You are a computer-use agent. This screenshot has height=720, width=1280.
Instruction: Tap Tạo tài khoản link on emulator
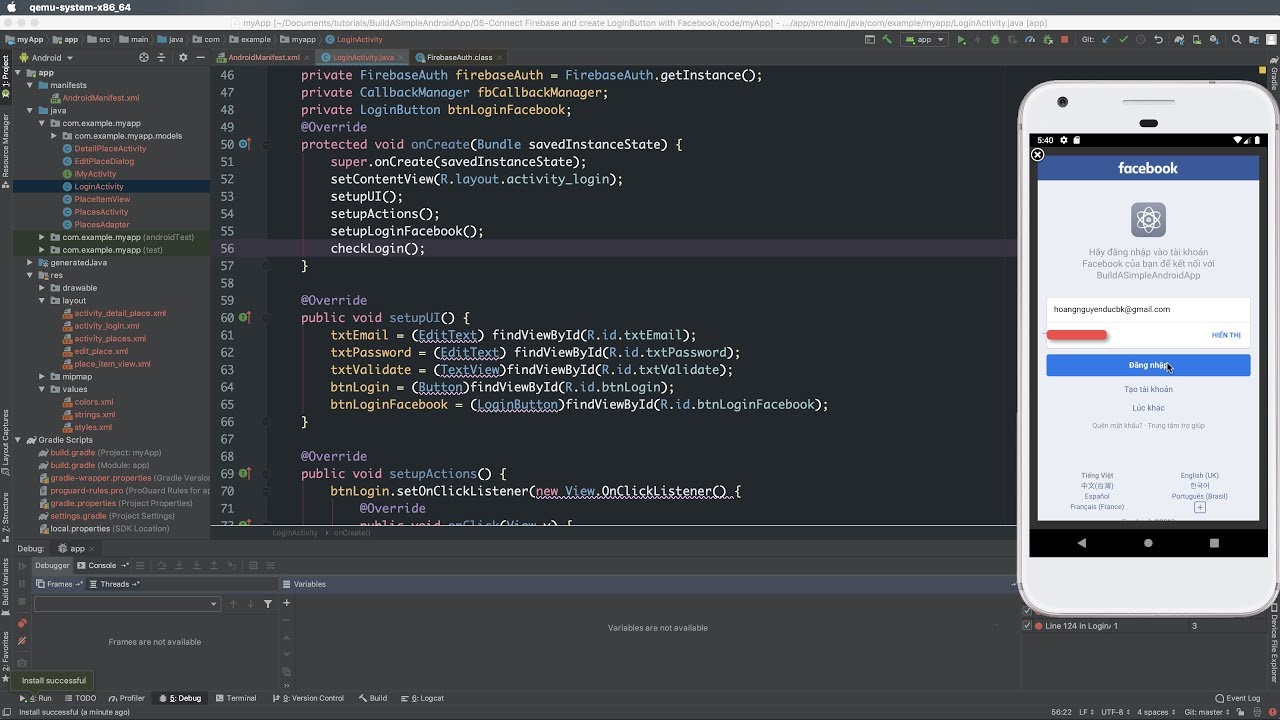pyautogui.click(x=1148, y=389)
